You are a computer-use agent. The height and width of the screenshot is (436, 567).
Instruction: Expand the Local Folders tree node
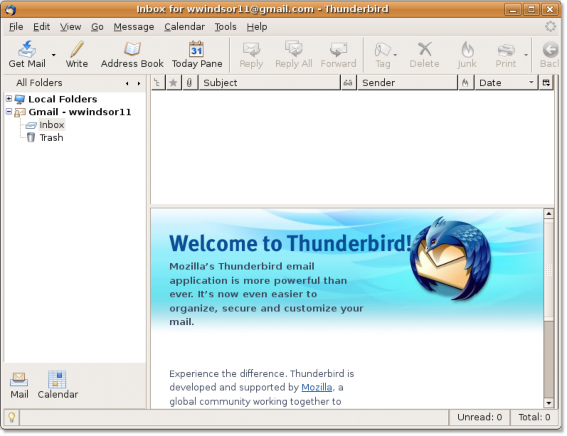coord(9,98)
